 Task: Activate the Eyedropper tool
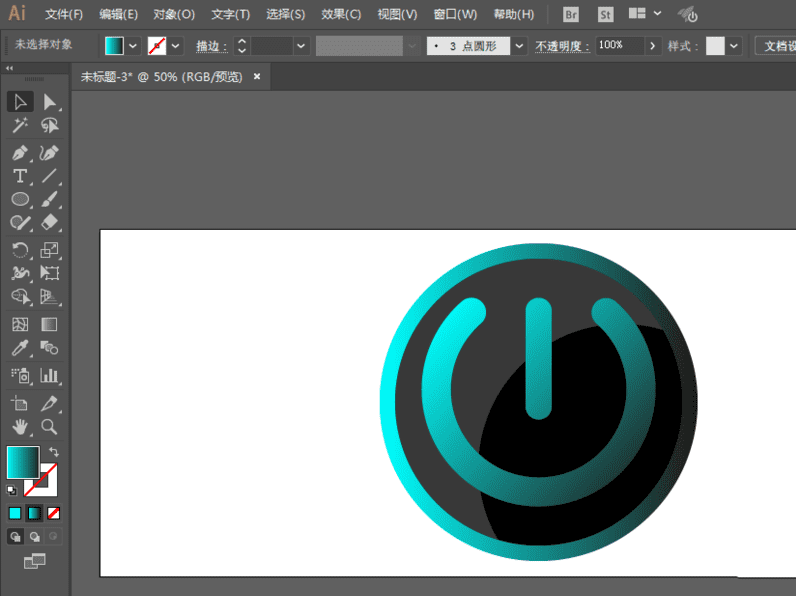point(20,349)
